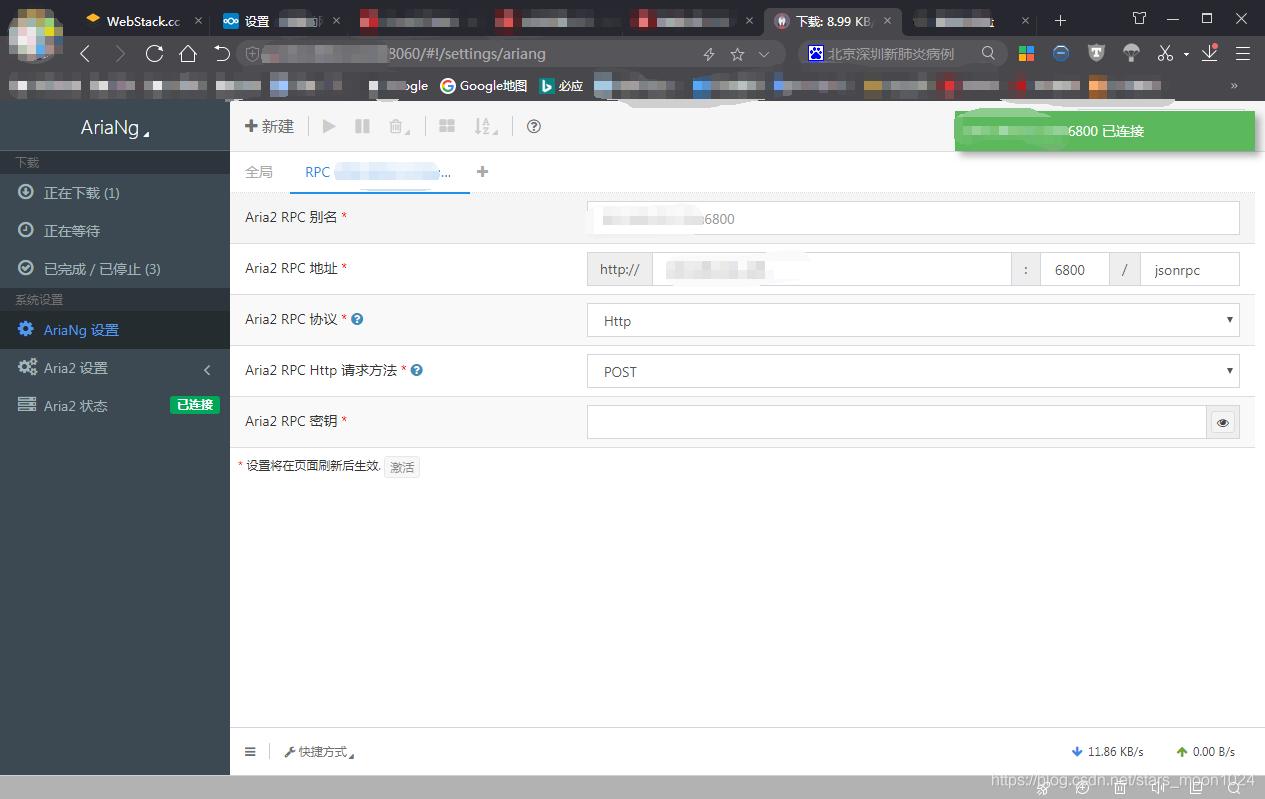Click the Aria2 RPC 密钥 input field
This screenshot has width=1265, height=799.
tap(895, 421)
